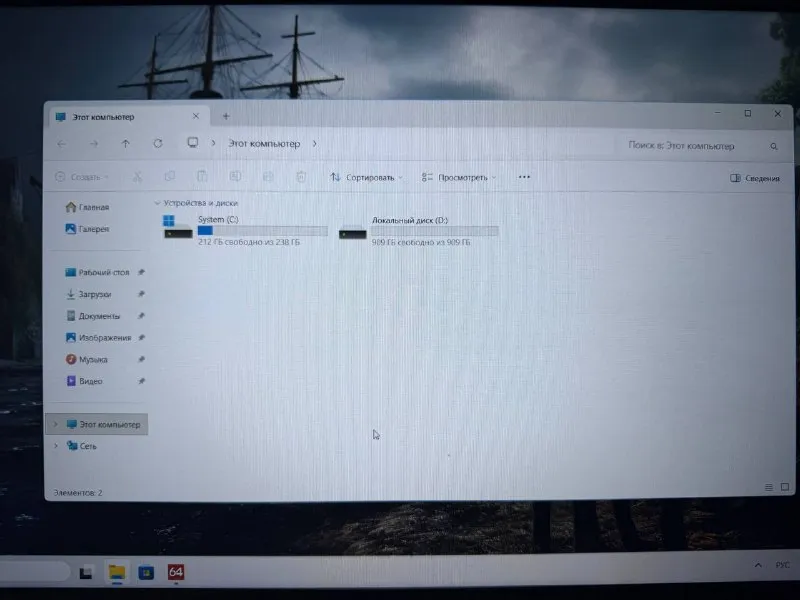Screen dimensions: 800x600
Task: Collapse the Устройства и диски group
Action: [x=157, y=203]
